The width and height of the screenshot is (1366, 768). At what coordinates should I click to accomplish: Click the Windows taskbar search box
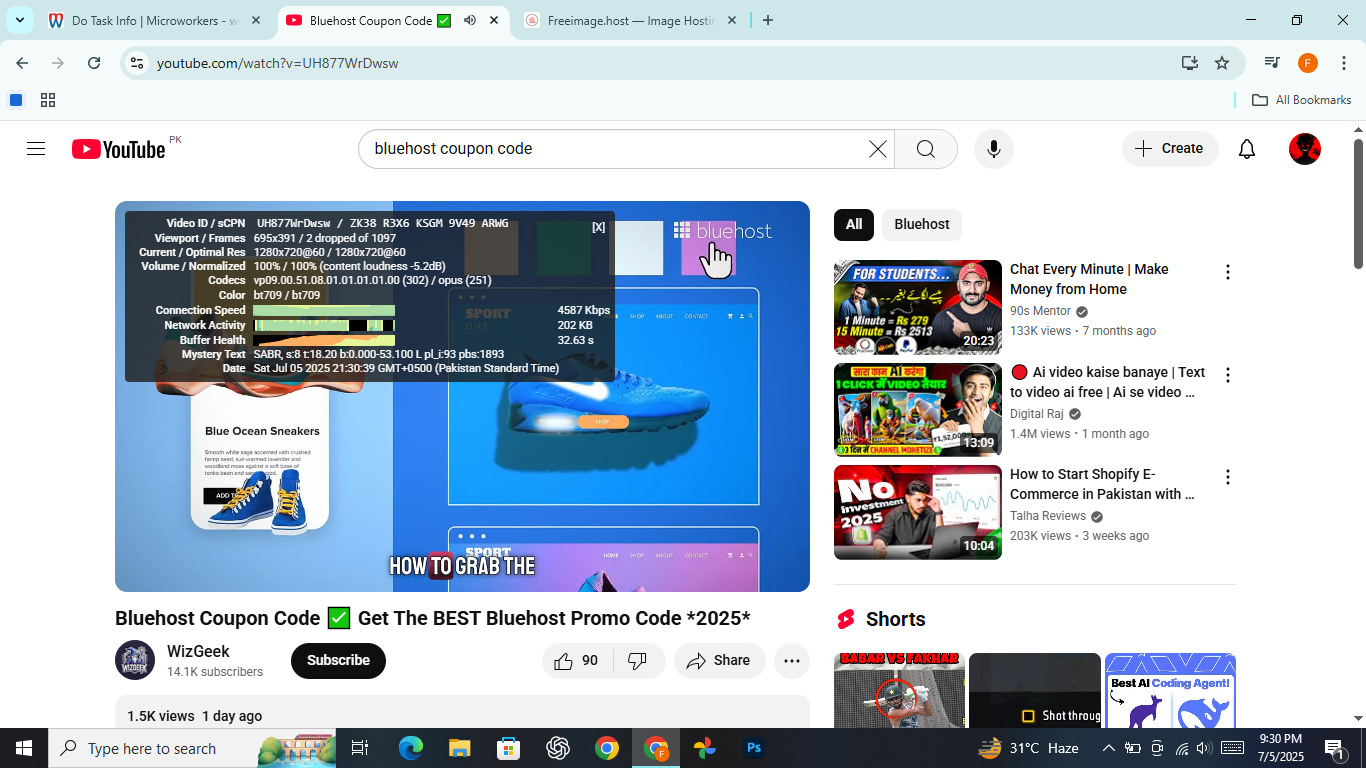193,748
